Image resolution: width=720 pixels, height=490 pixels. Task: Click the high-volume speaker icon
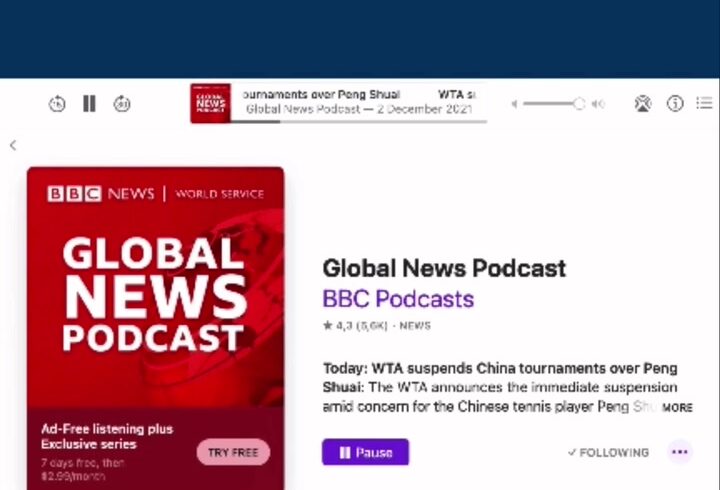click(x=598, y=104)
